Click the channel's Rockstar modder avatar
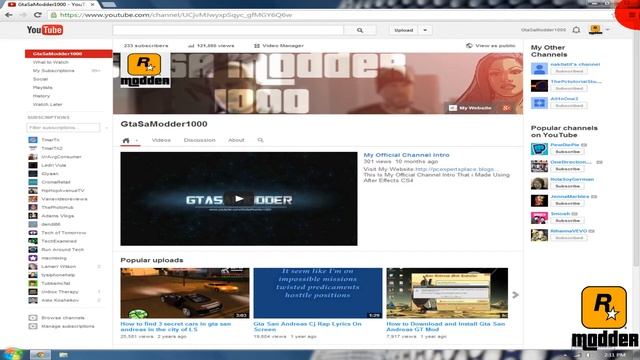 pyautogui.click(x=145, y=70)
